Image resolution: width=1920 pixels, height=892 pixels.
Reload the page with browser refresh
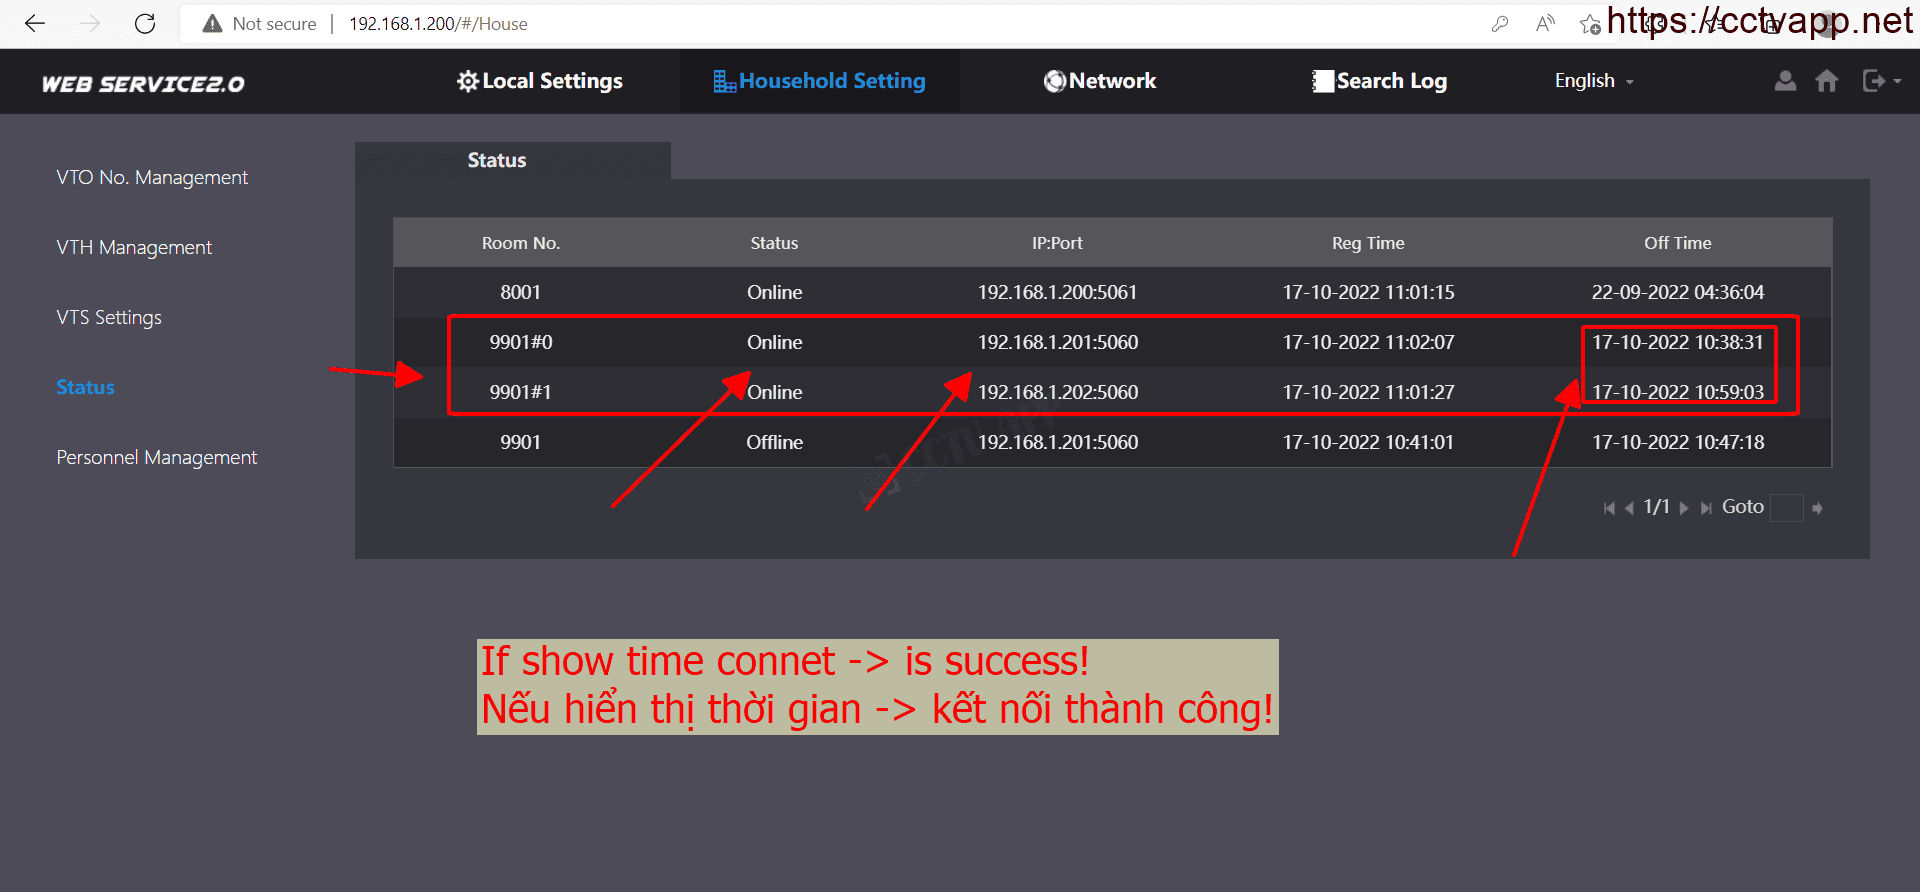click(x=145, y=24)
